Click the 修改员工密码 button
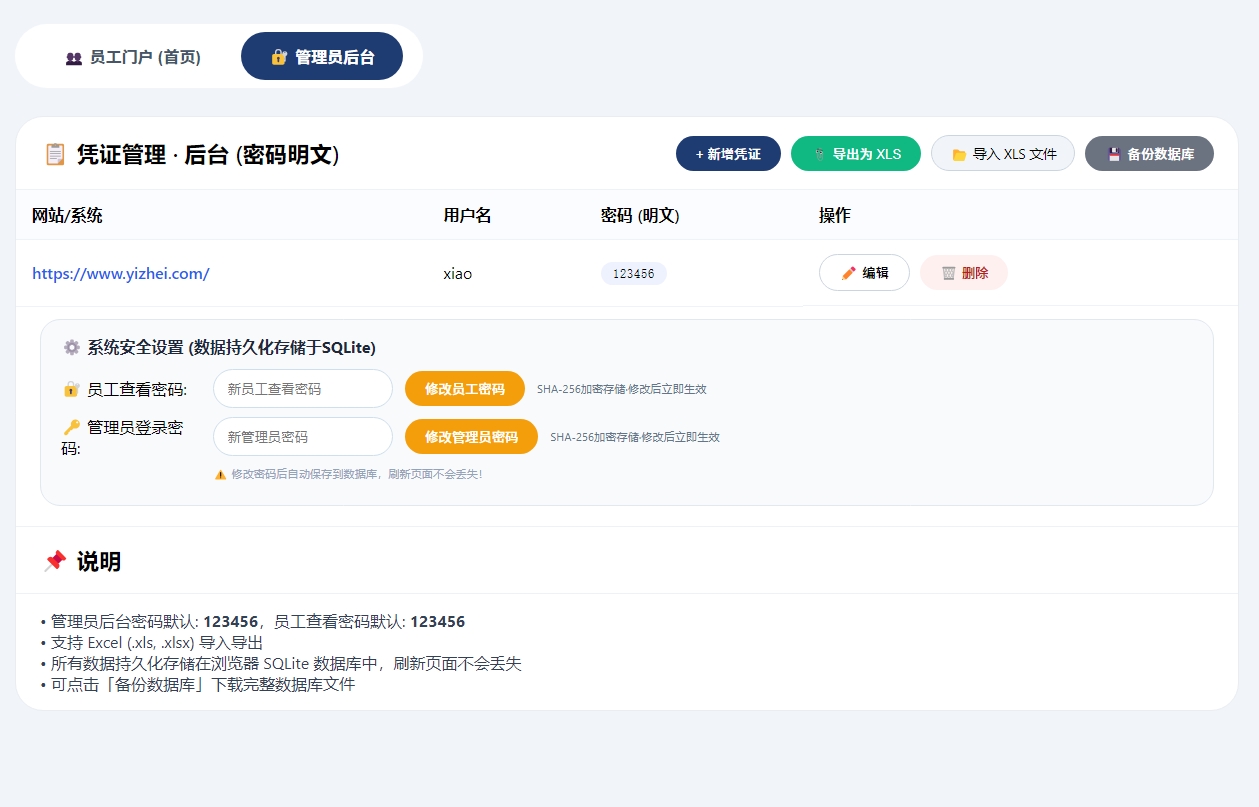Image resolution: width=1259 pixels, height=807 pixels. click(465, 389)
